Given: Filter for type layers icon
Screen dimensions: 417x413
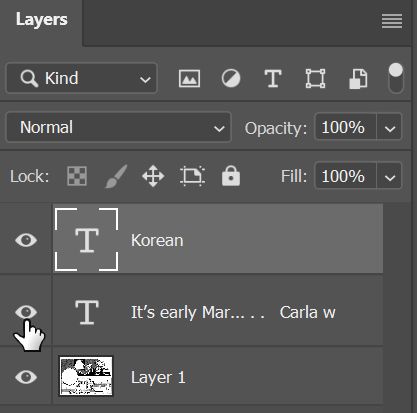Looking at the screenshot, I should (273, 79).
